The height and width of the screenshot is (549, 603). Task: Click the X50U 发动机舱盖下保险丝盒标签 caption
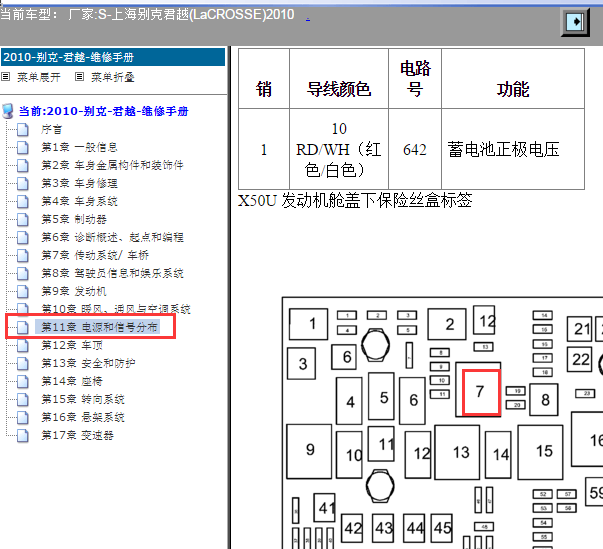(355, 200)
